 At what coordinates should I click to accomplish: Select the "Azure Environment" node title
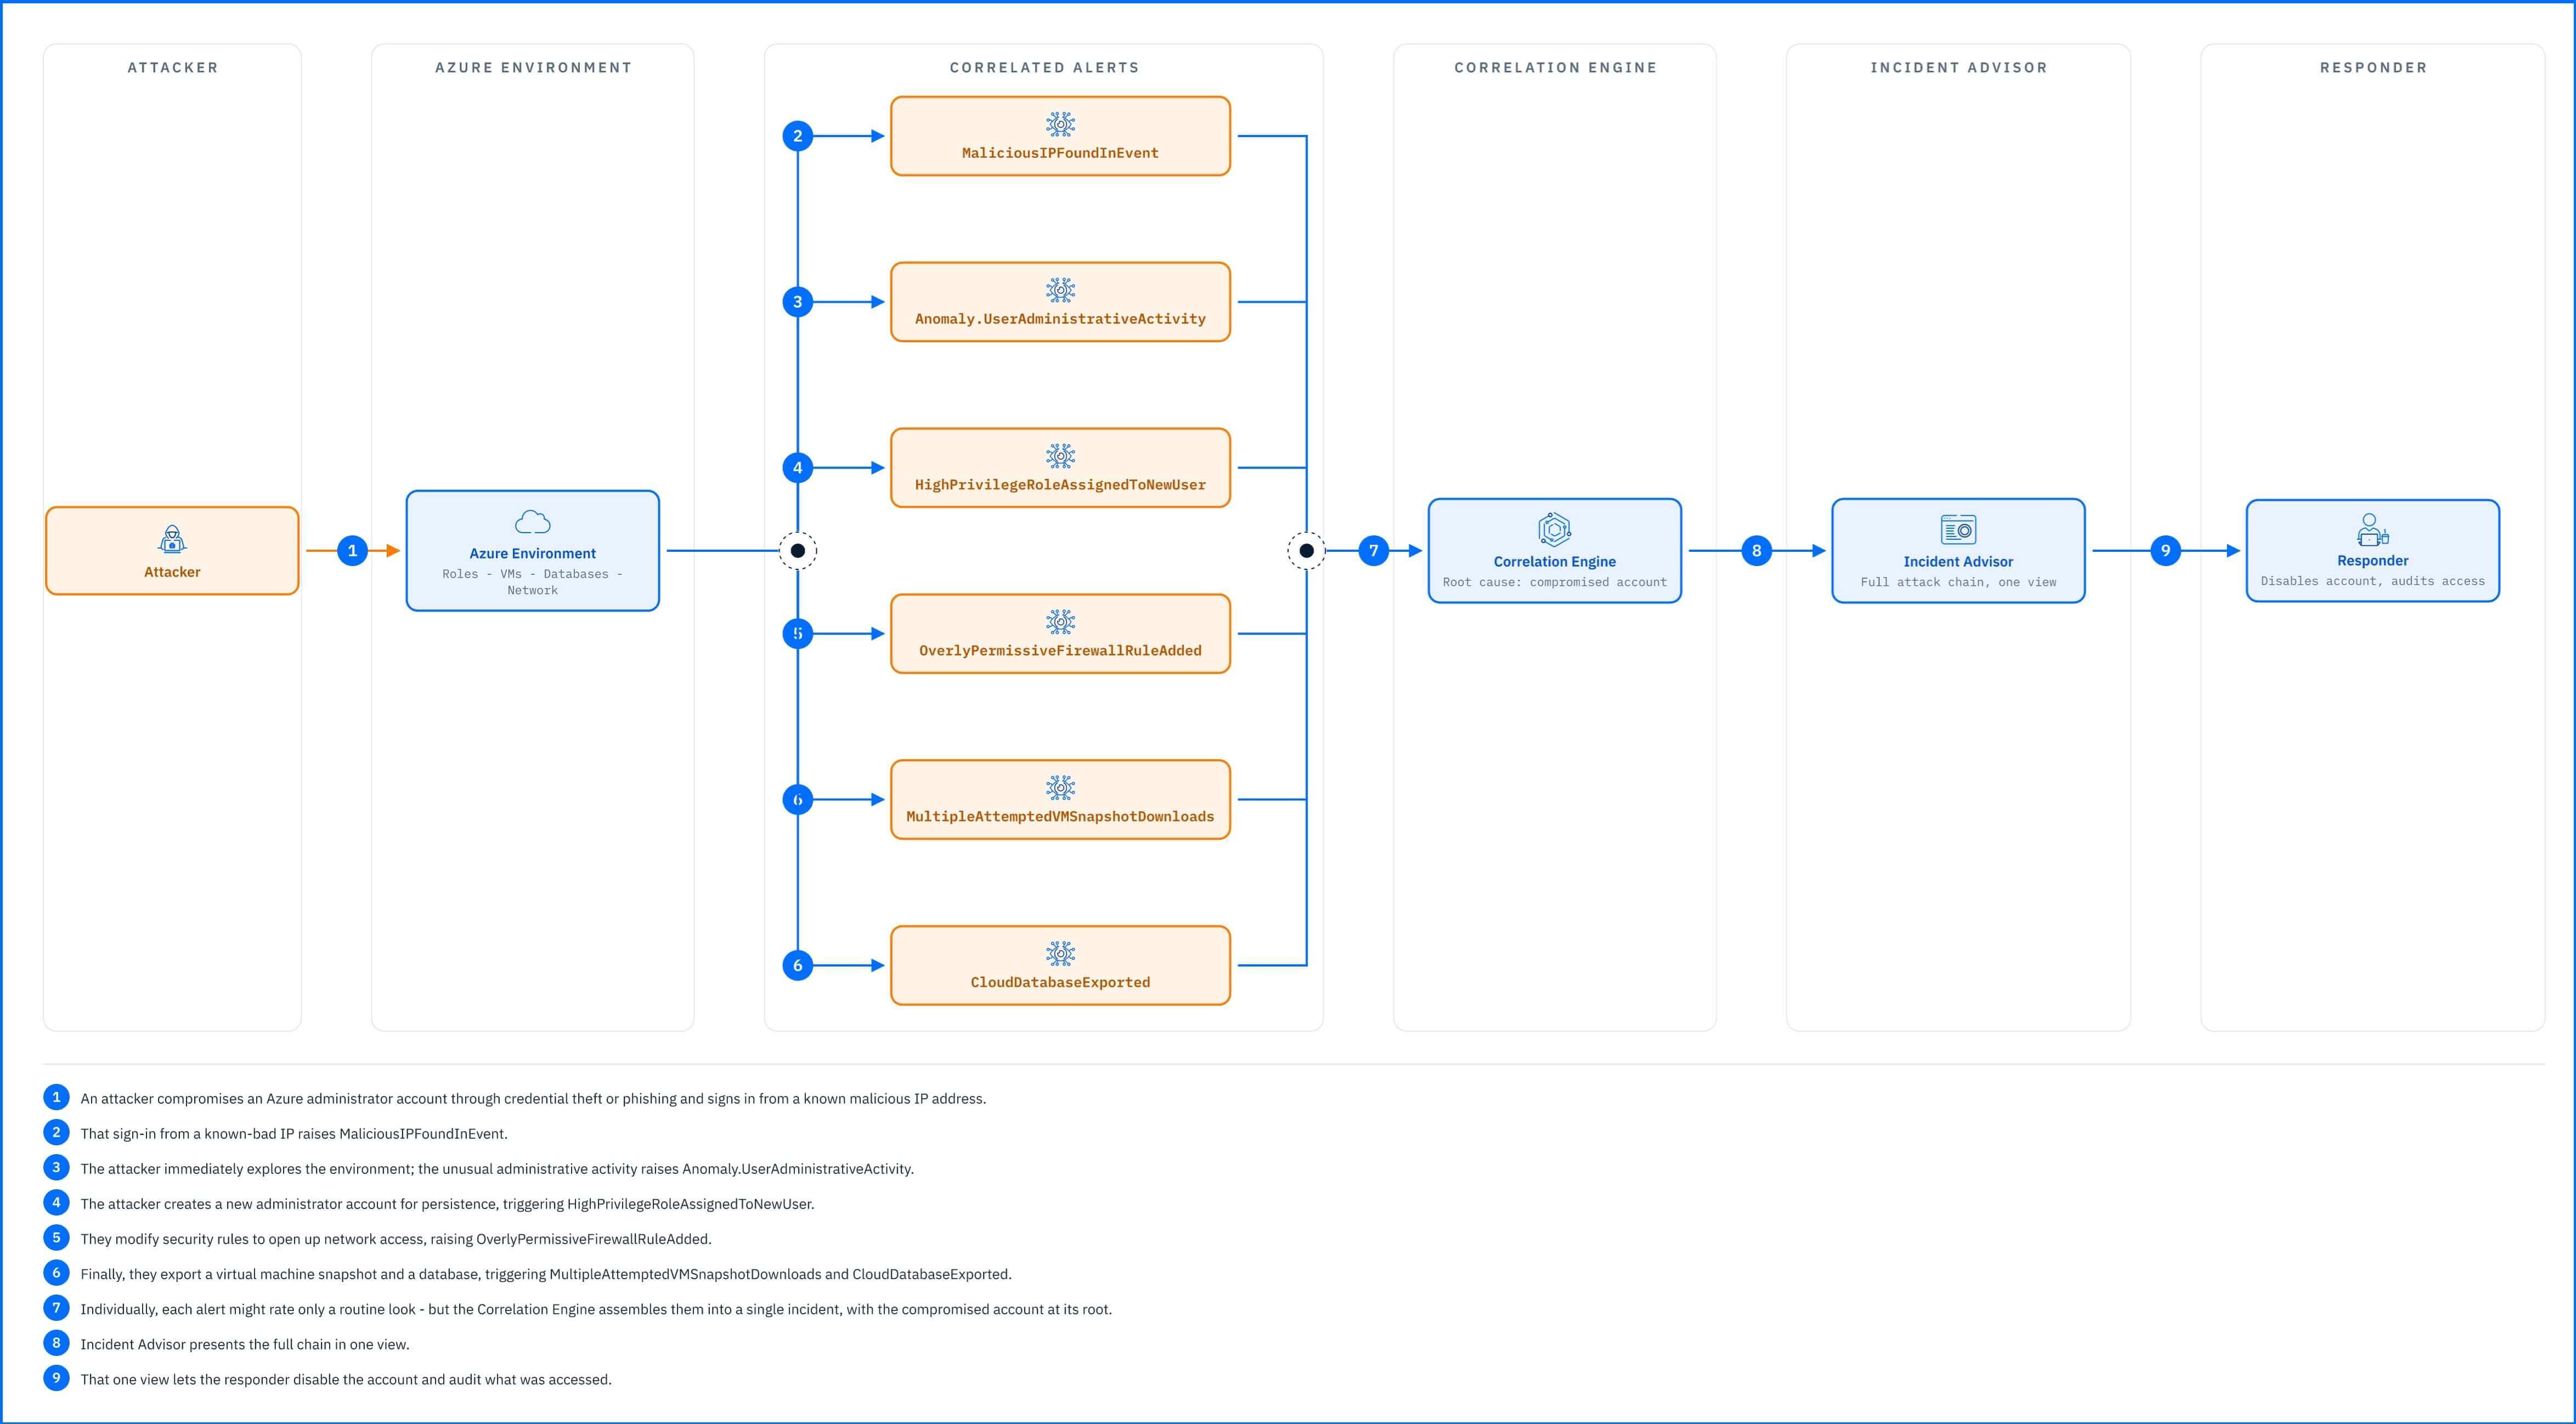click(x=532, y=553)
